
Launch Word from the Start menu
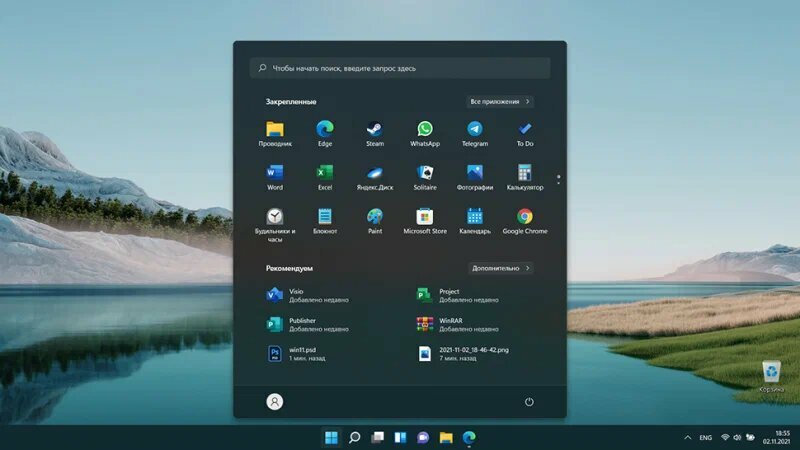(x=274, y=178)
